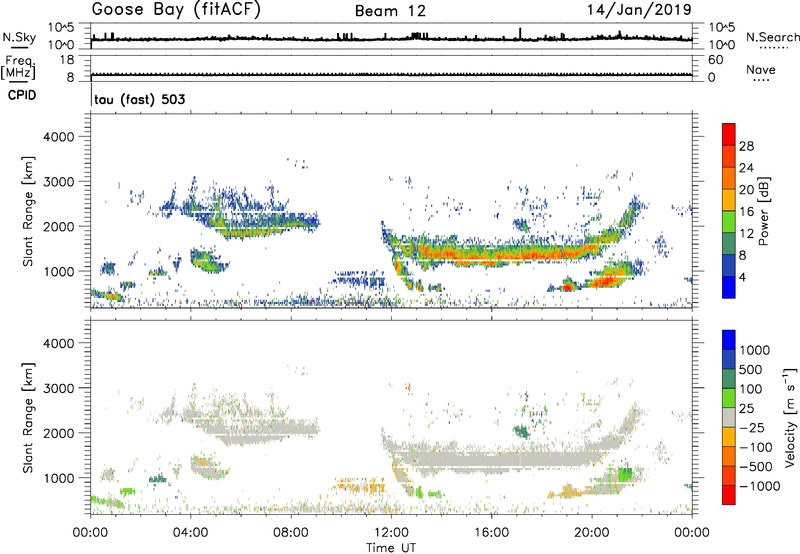The width and height of the screenshot is (800, 554).
Task: Pick the bright blue bottom Power bar segment
Action: click(729, 287)
